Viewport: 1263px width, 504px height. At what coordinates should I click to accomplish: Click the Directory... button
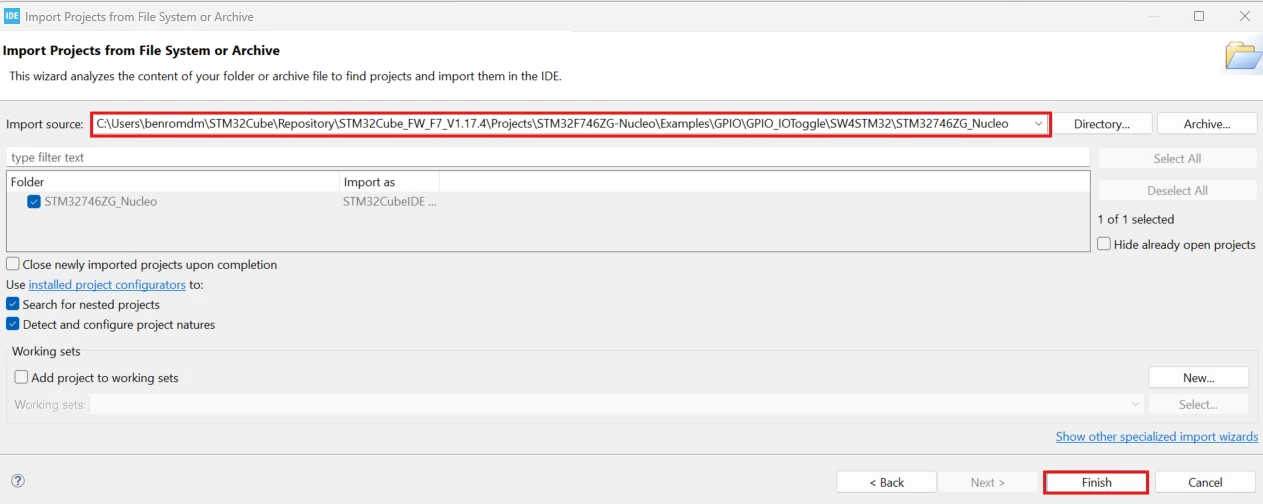pyautogui.click(x=1101, y=124)
